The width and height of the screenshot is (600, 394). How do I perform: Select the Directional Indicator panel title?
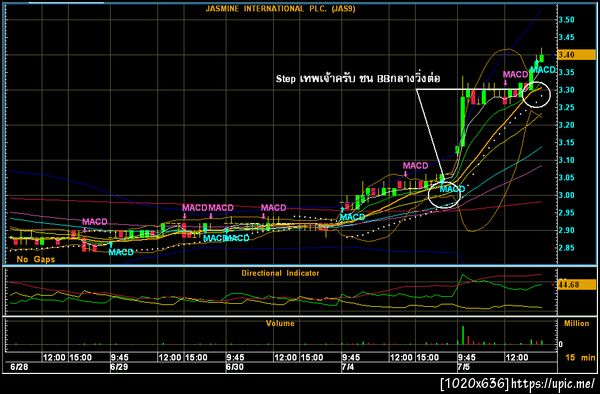280,273
